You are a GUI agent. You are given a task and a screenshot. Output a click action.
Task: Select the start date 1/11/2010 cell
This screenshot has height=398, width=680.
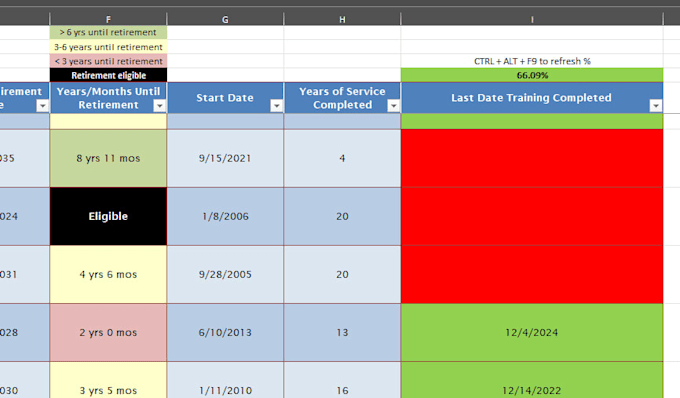click(225, 380)
